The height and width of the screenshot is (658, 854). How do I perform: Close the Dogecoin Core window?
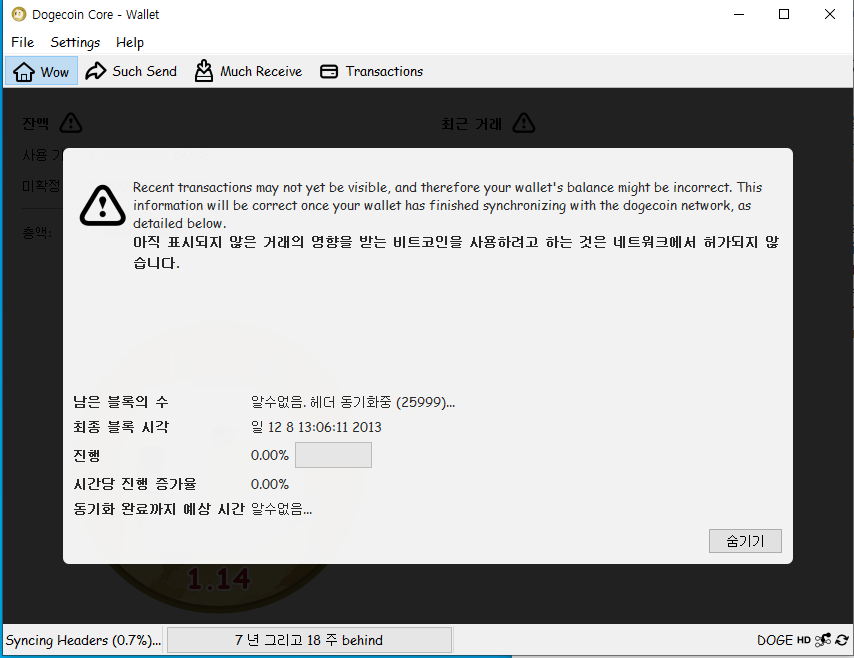click(x=829, y=14)
